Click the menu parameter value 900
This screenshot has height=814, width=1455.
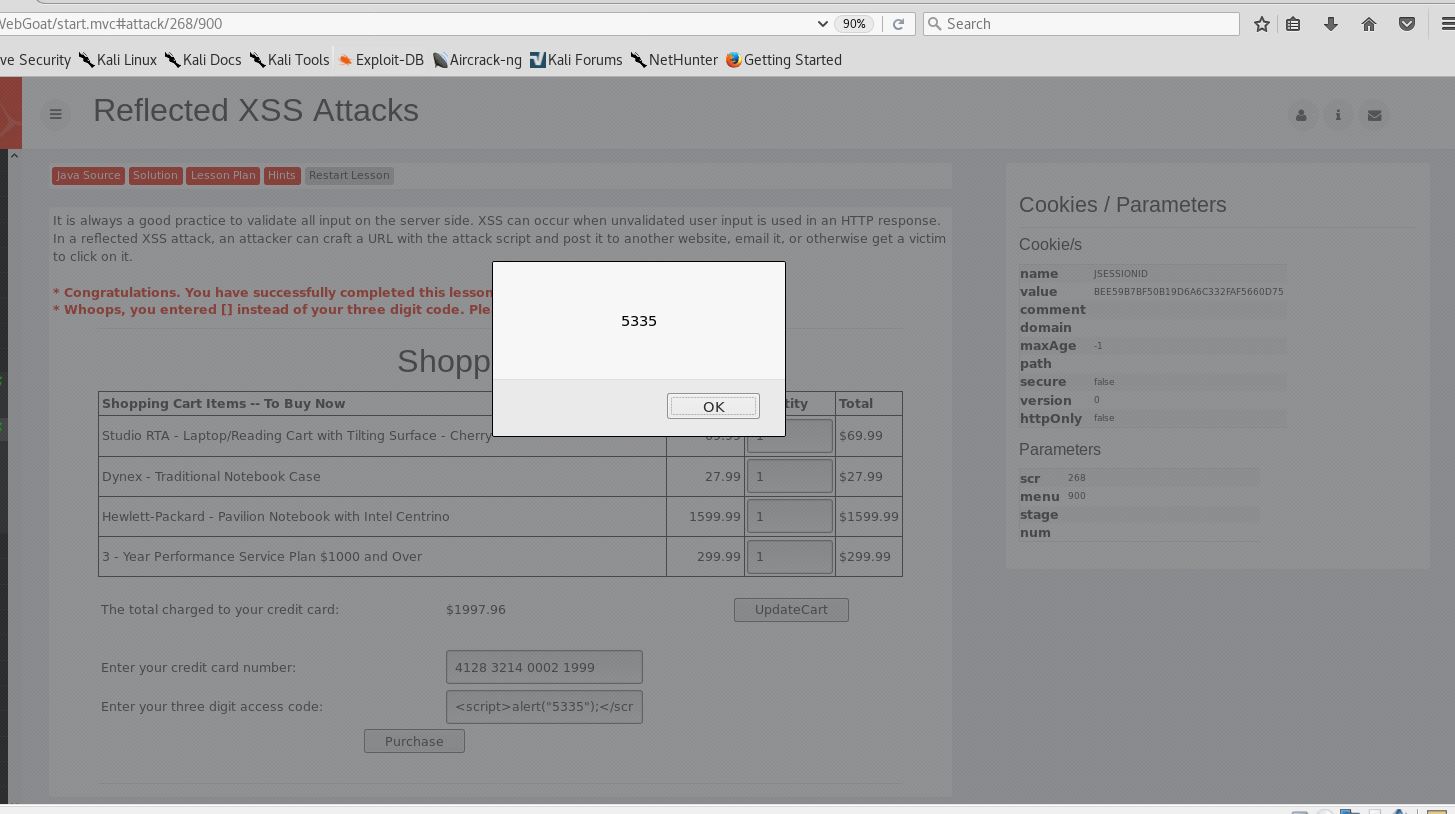1076,496
